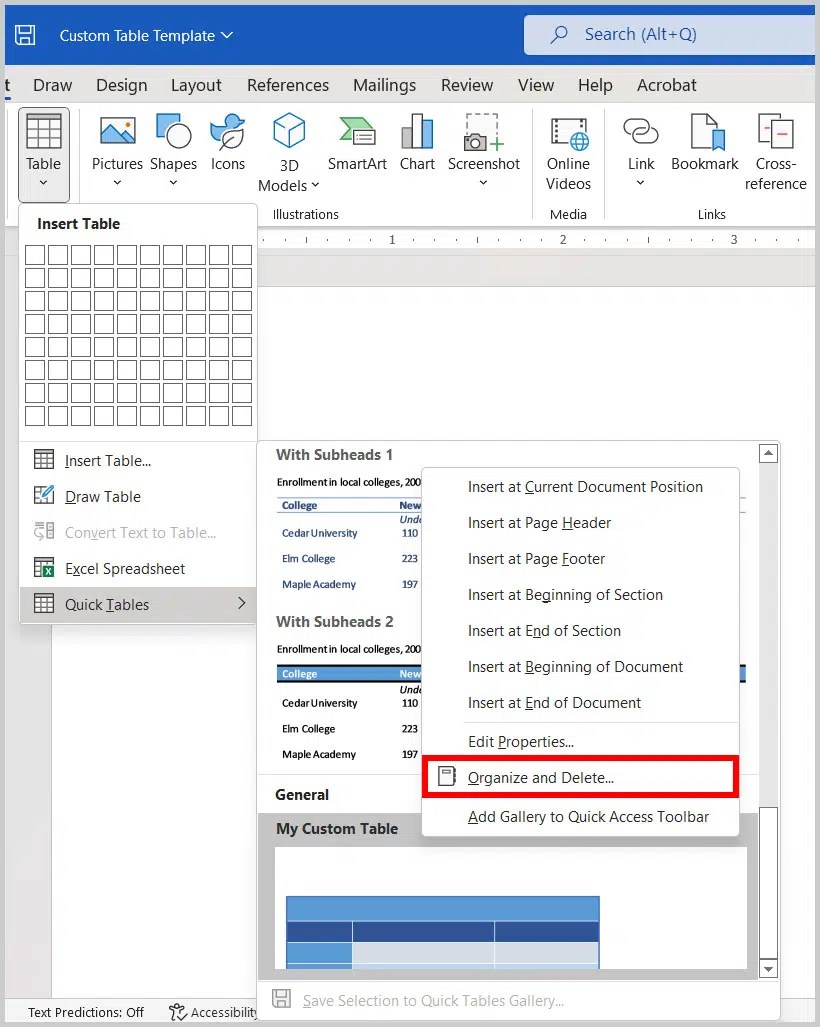Switch to the Mailings ribbon tab
The image size is (820, 1027).
(385, 85)
